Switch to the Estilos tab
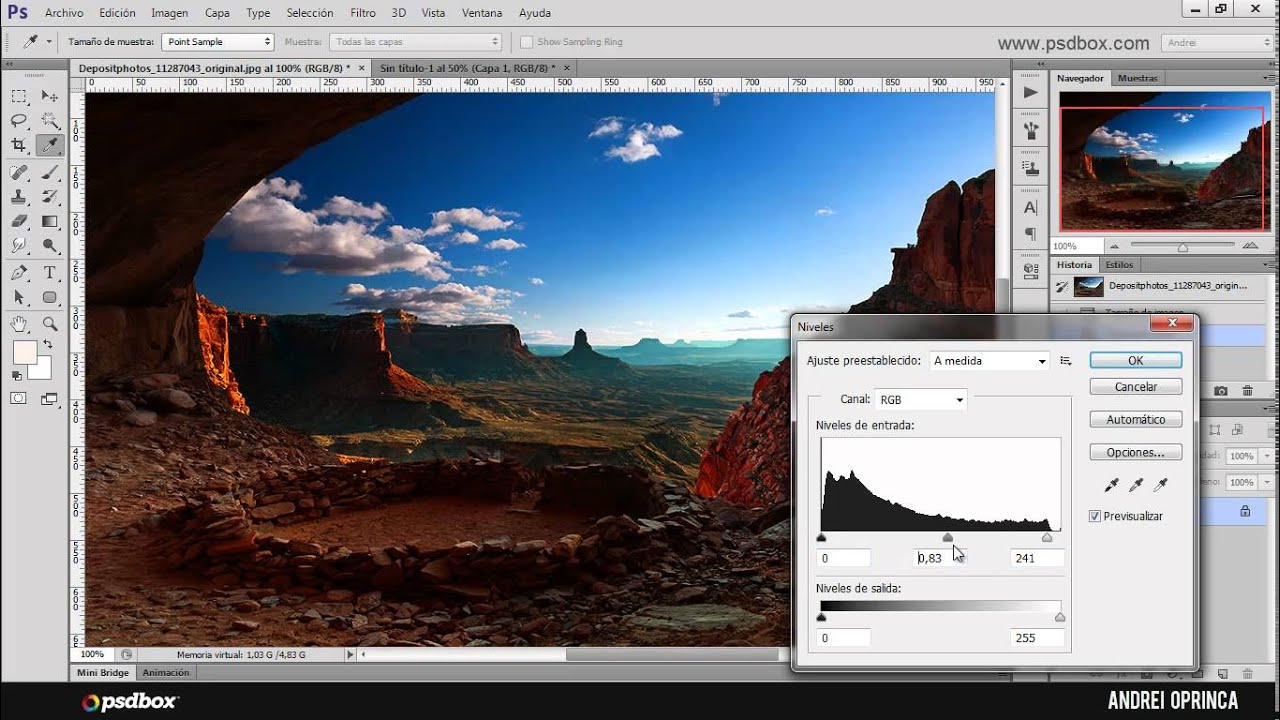This screenshot has height=720, width=1280. point(1119,265)
